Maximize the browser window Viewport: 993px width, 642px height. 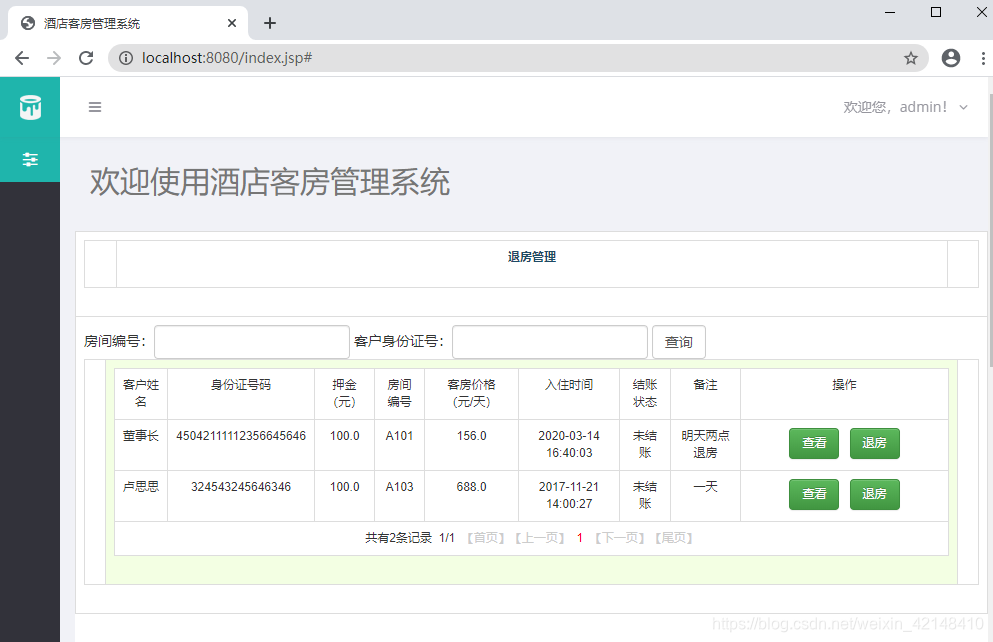pyautogui.click(x=935, y=12)
